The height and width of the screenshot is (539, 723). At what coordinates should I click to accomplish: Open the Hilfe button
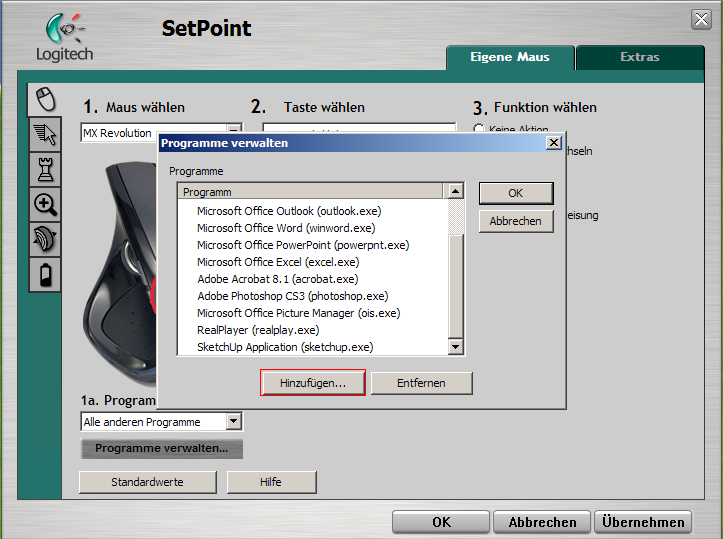tap(271, 482)
